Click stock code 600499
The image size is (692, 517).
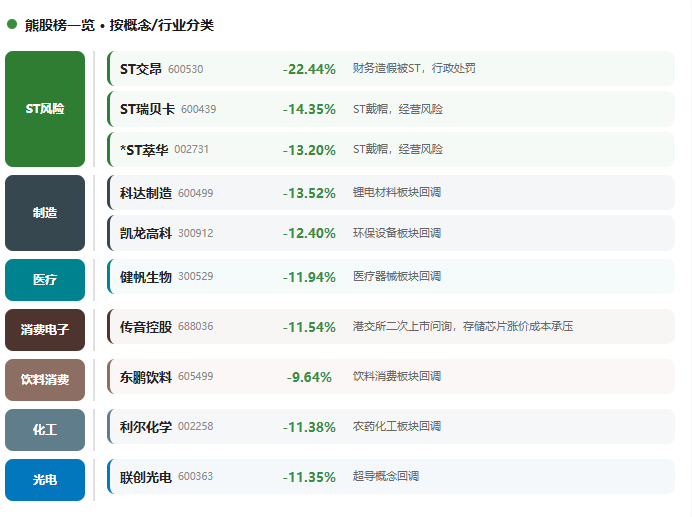(x=196, y=193)
